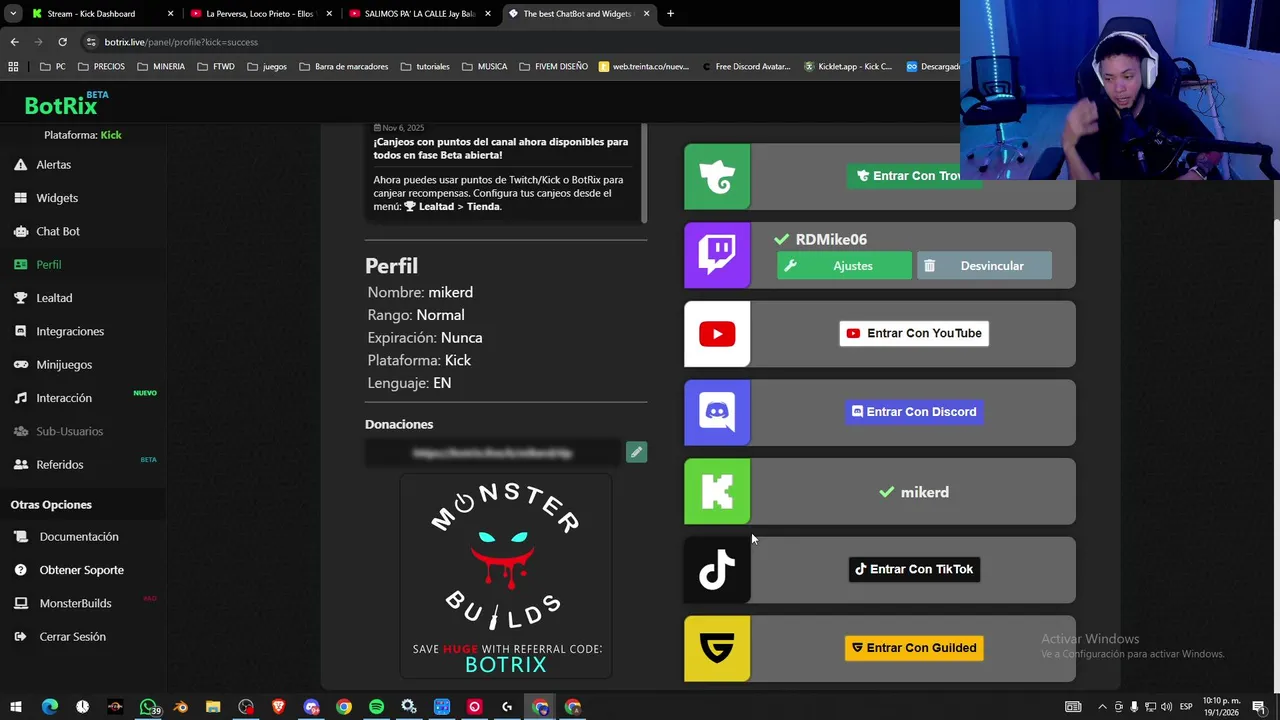Click the Guilded platform icon

[717, 648]
